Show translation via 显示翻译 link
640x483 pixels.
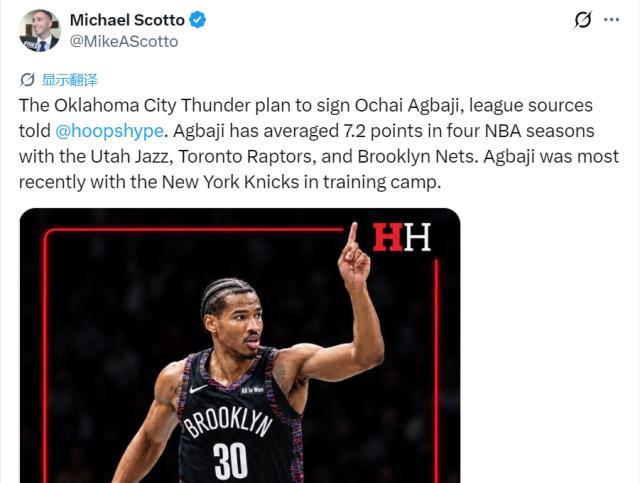click(70, 80)
